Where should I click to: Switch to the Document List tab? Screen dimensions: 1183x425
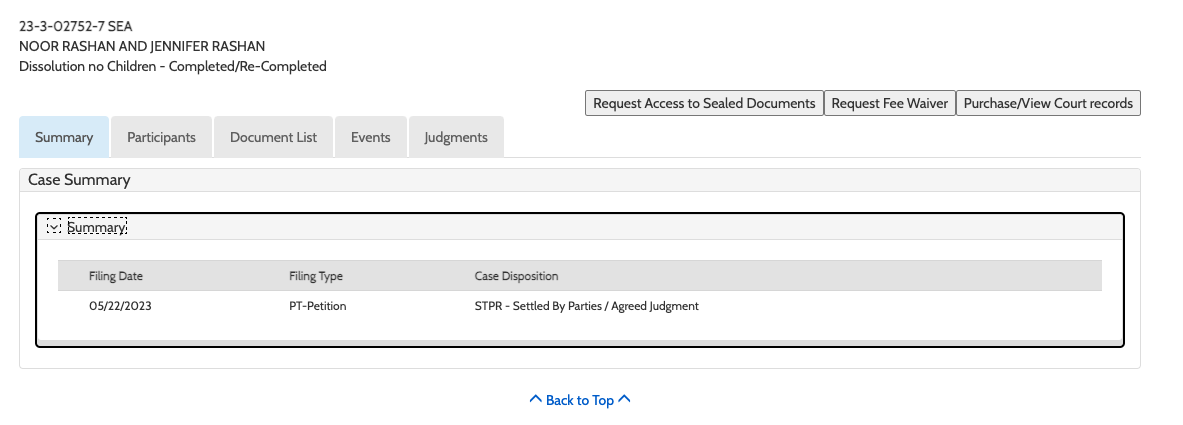273,137
